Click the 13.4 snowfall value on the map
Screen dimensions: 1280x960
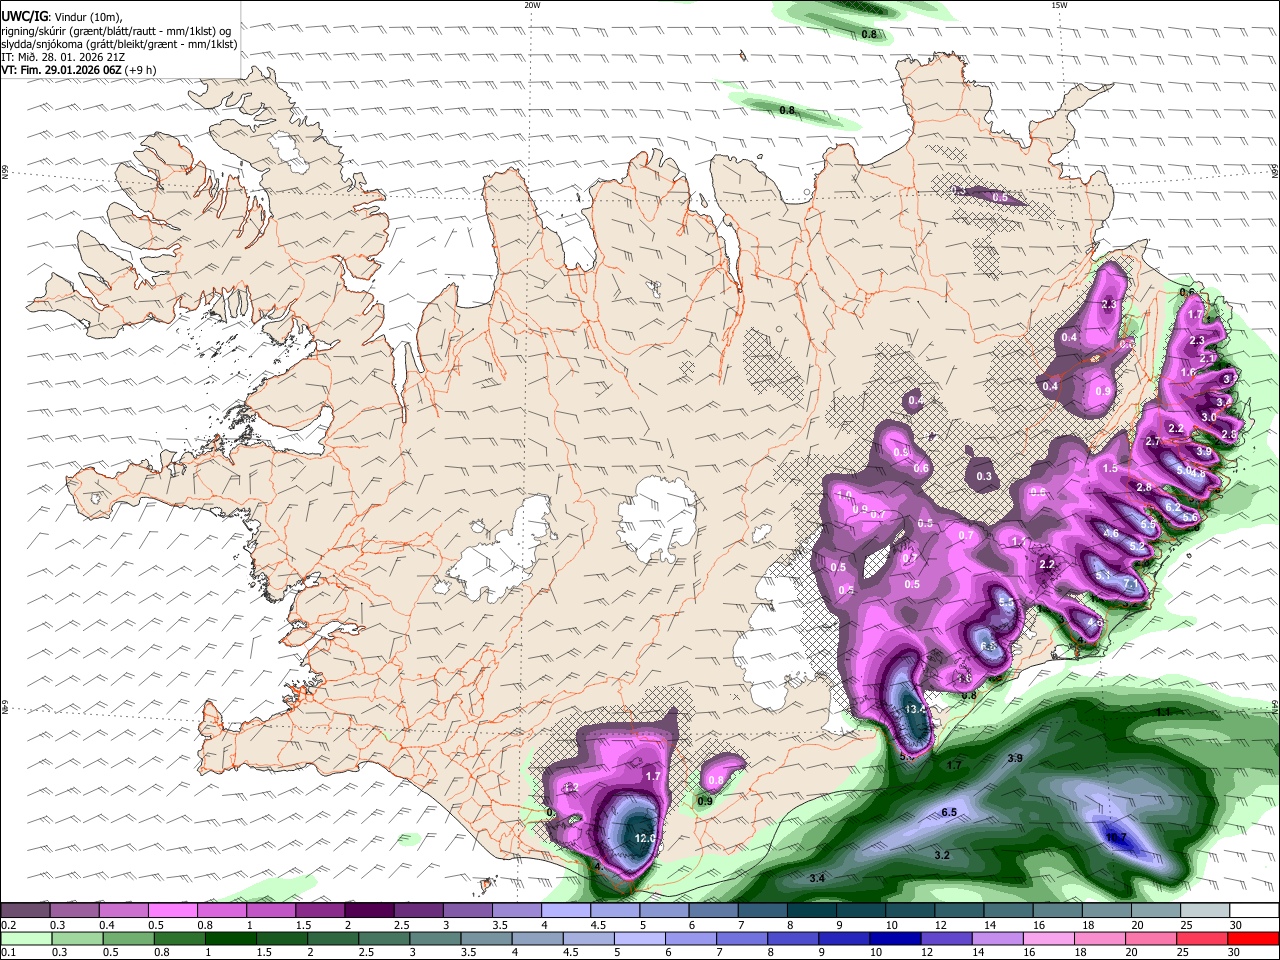tap(916, 709)
